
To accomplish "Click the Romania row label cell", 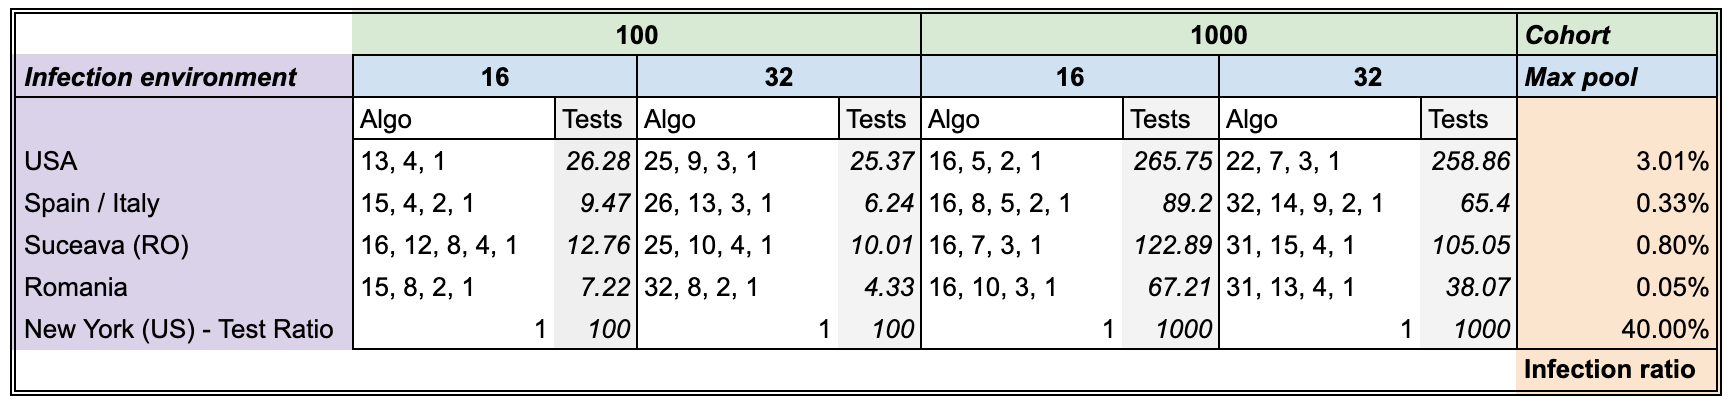I will click(x=184, y=287).
